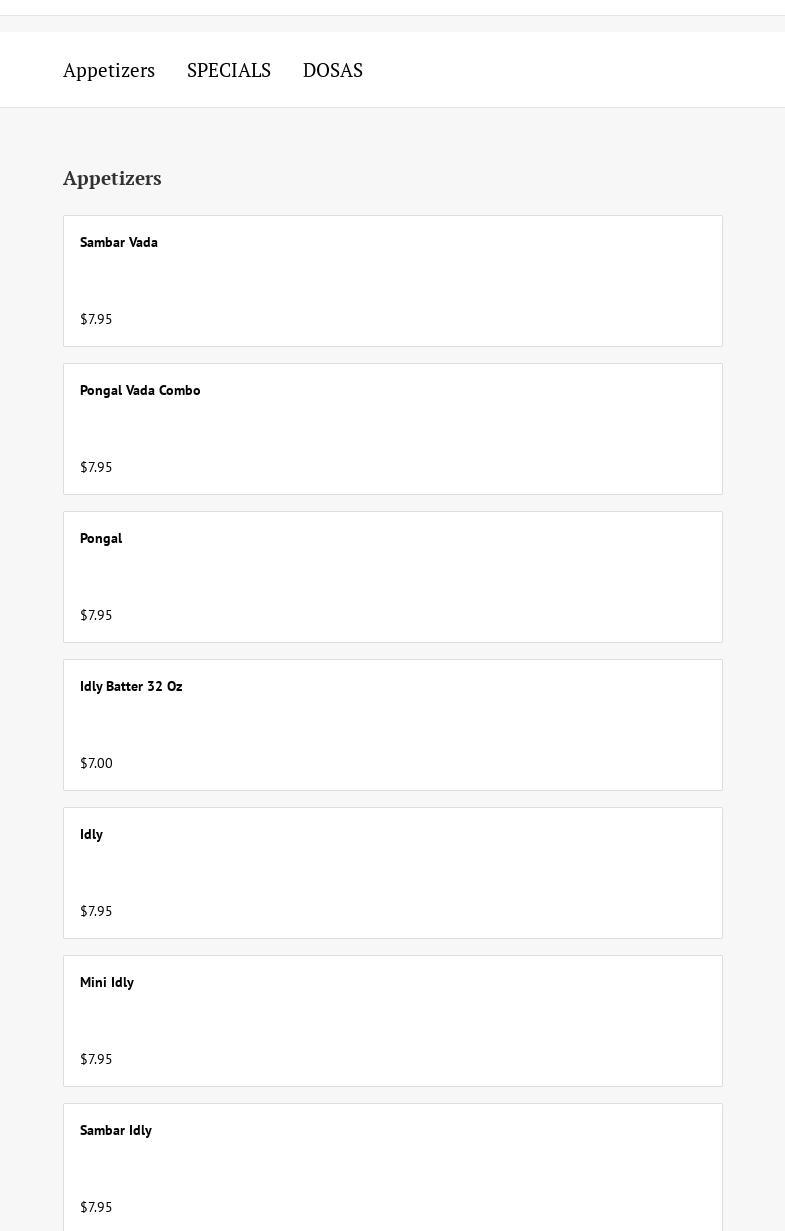
Task: Choose the Idly Batter 32 Oz title
Action: click(x=131, y=686)
